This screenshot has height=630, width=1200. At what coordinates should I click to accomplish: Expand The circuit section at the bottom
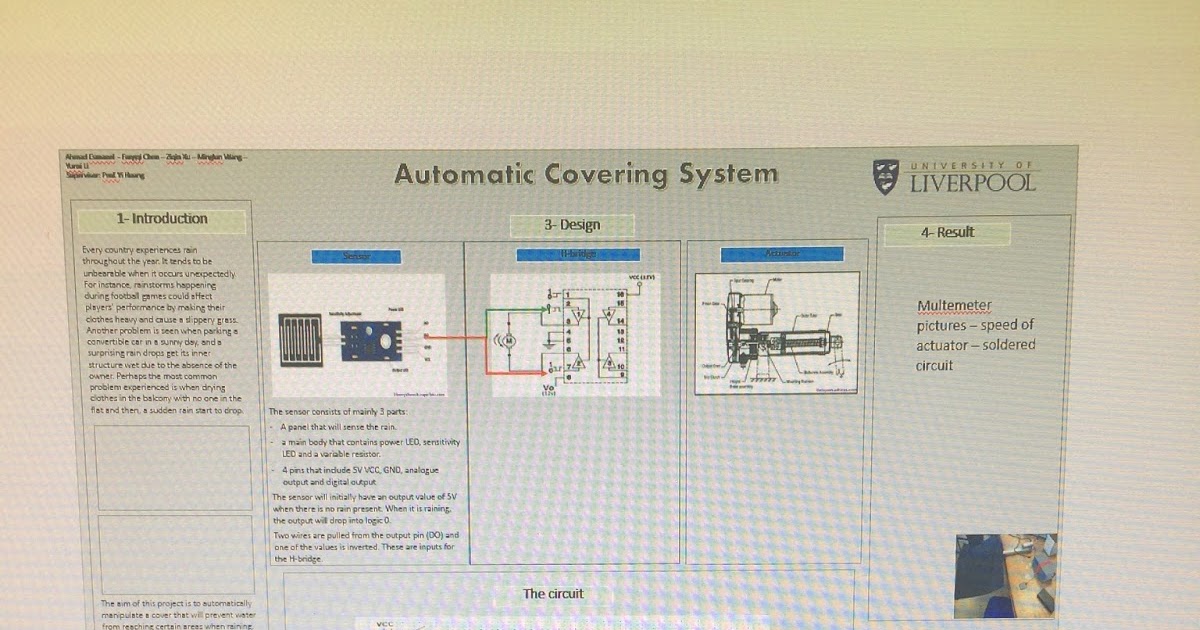(553, 593)
